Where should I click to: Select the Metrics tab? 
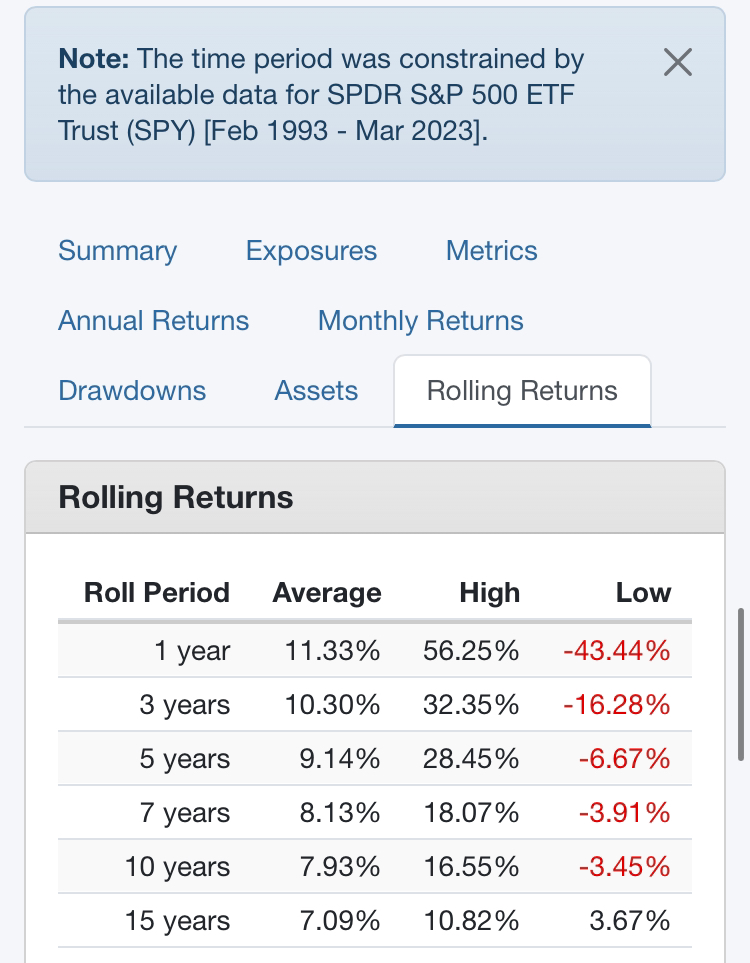pos(491,251)
